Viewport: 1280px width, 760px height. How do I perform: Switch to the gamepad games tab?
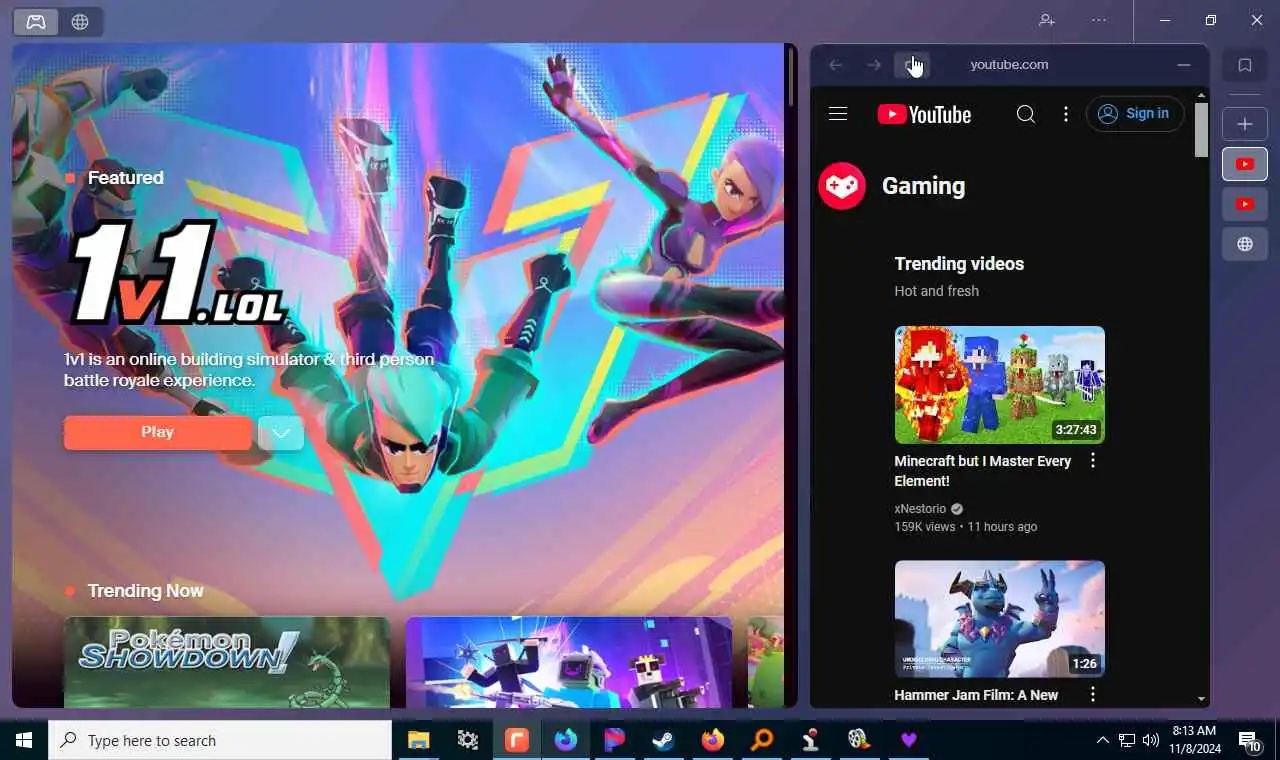coord(36,21)
